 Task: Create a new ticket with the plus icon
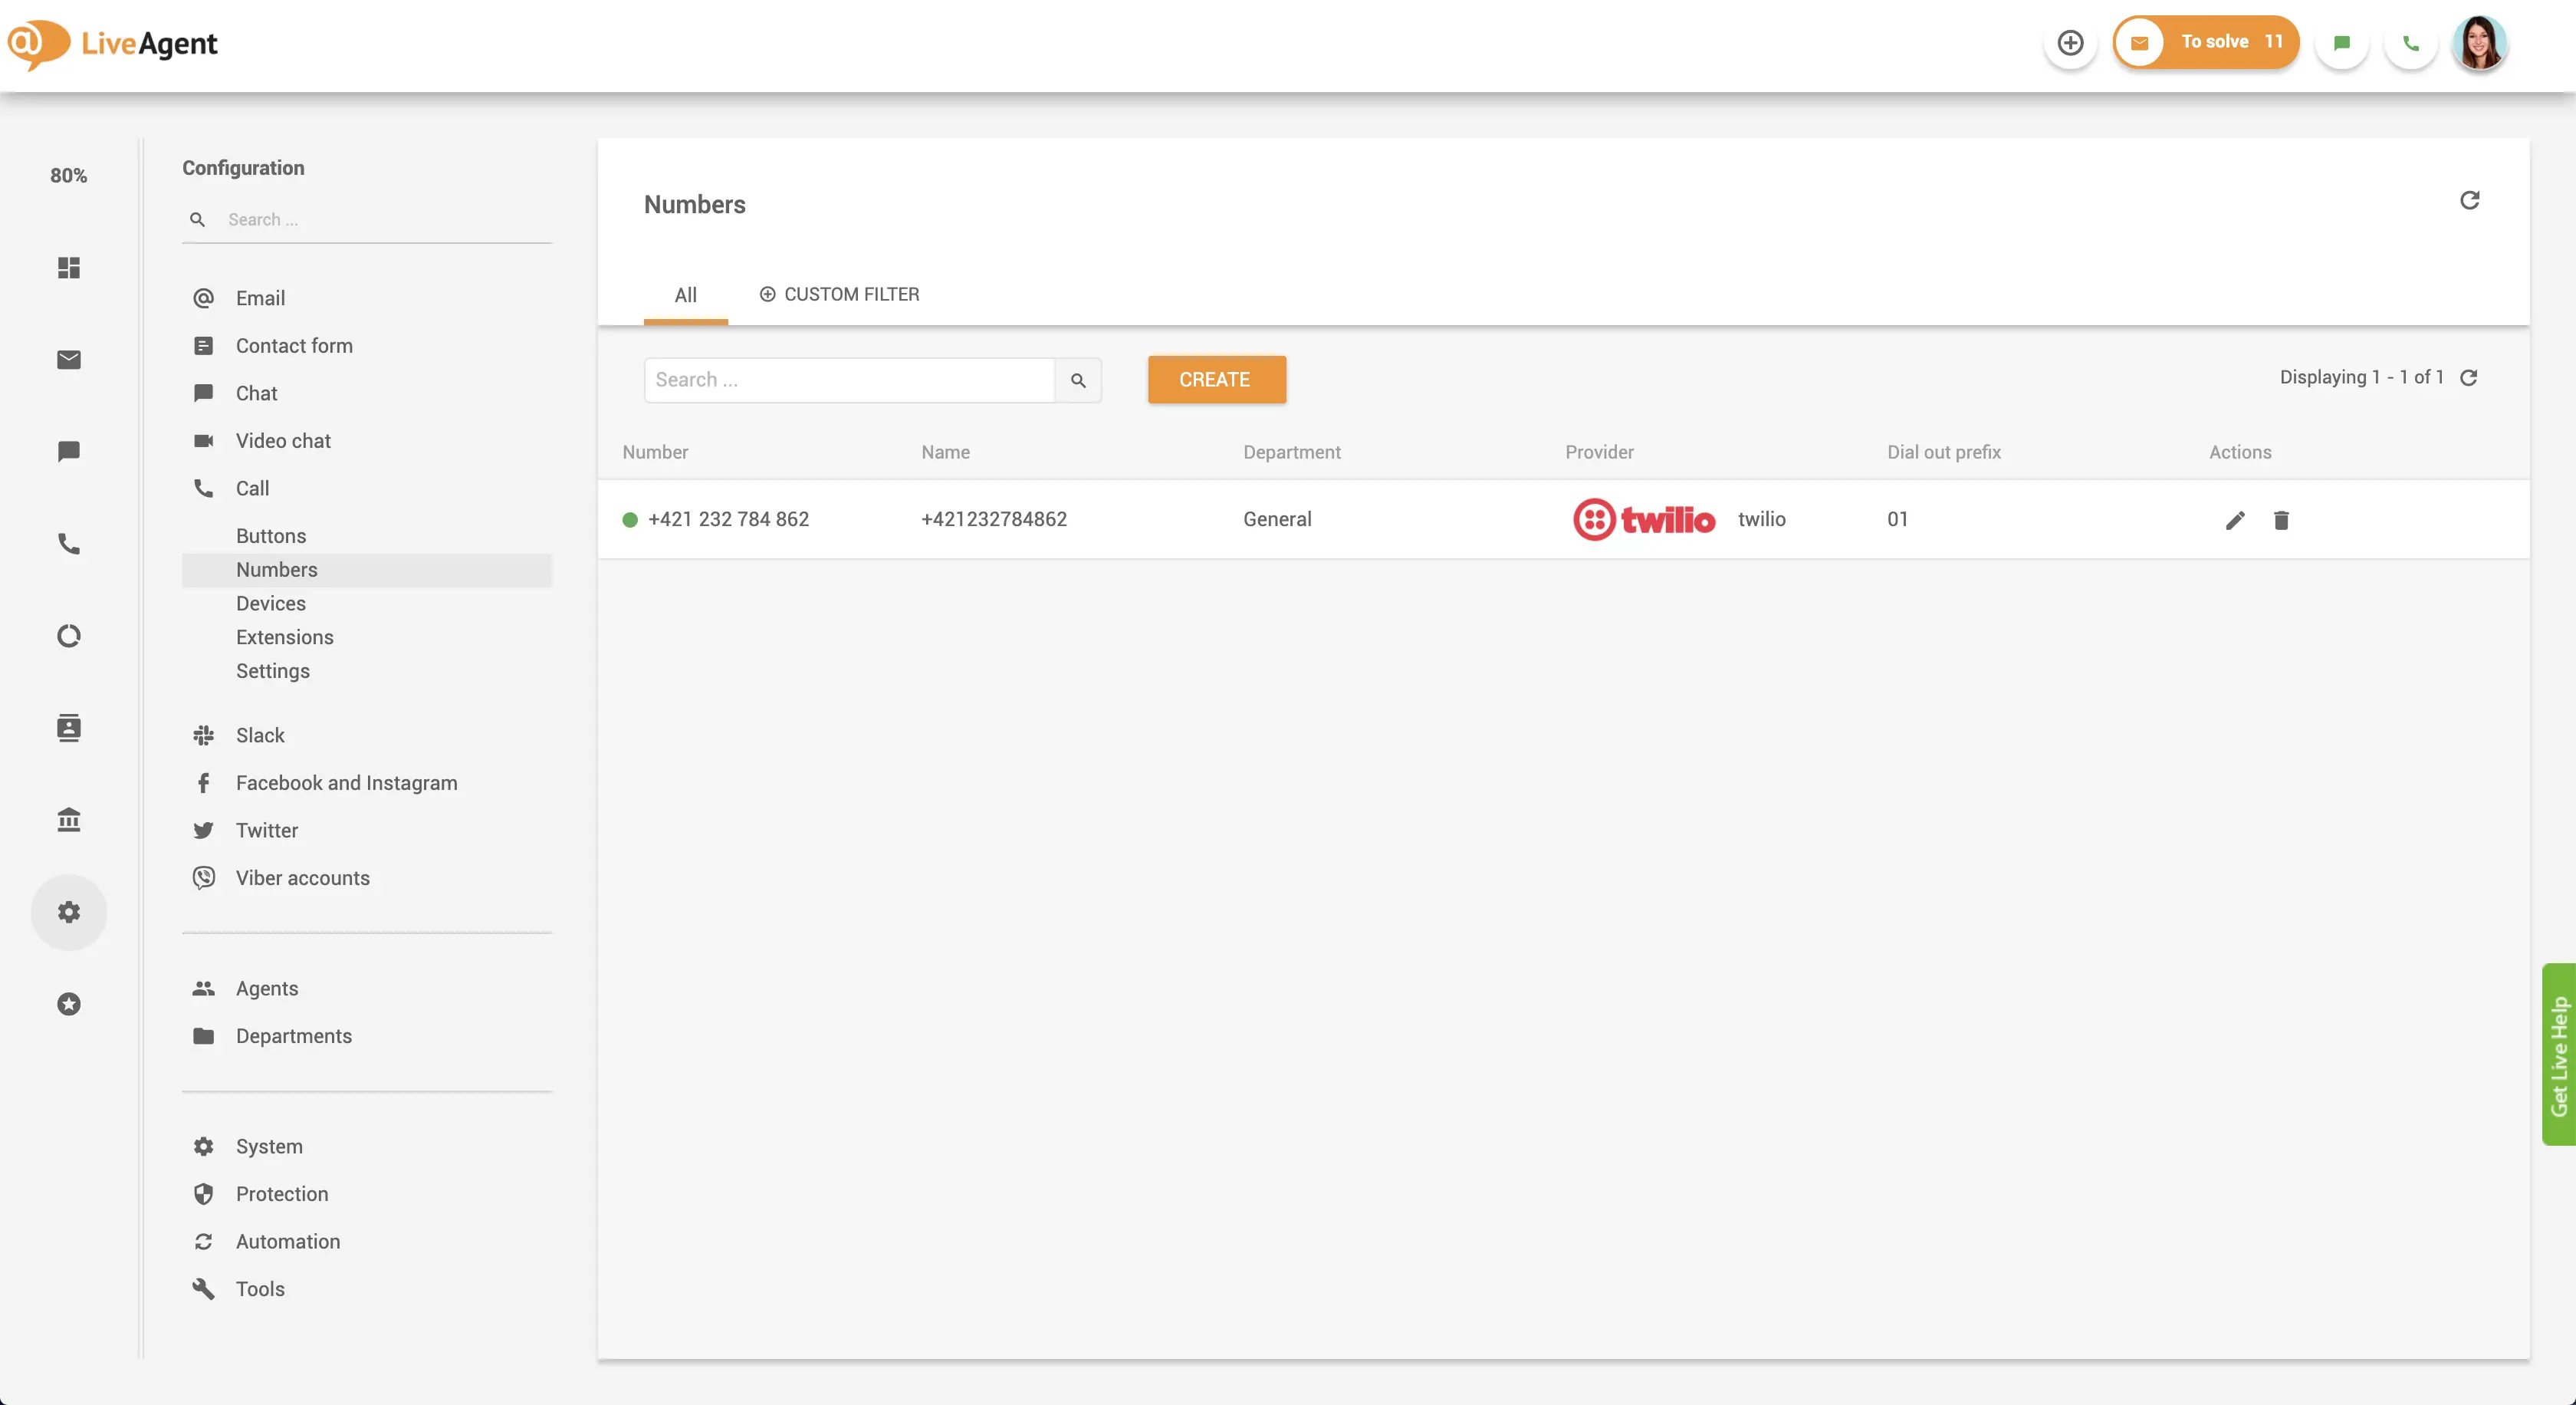tap(2070, 43)
